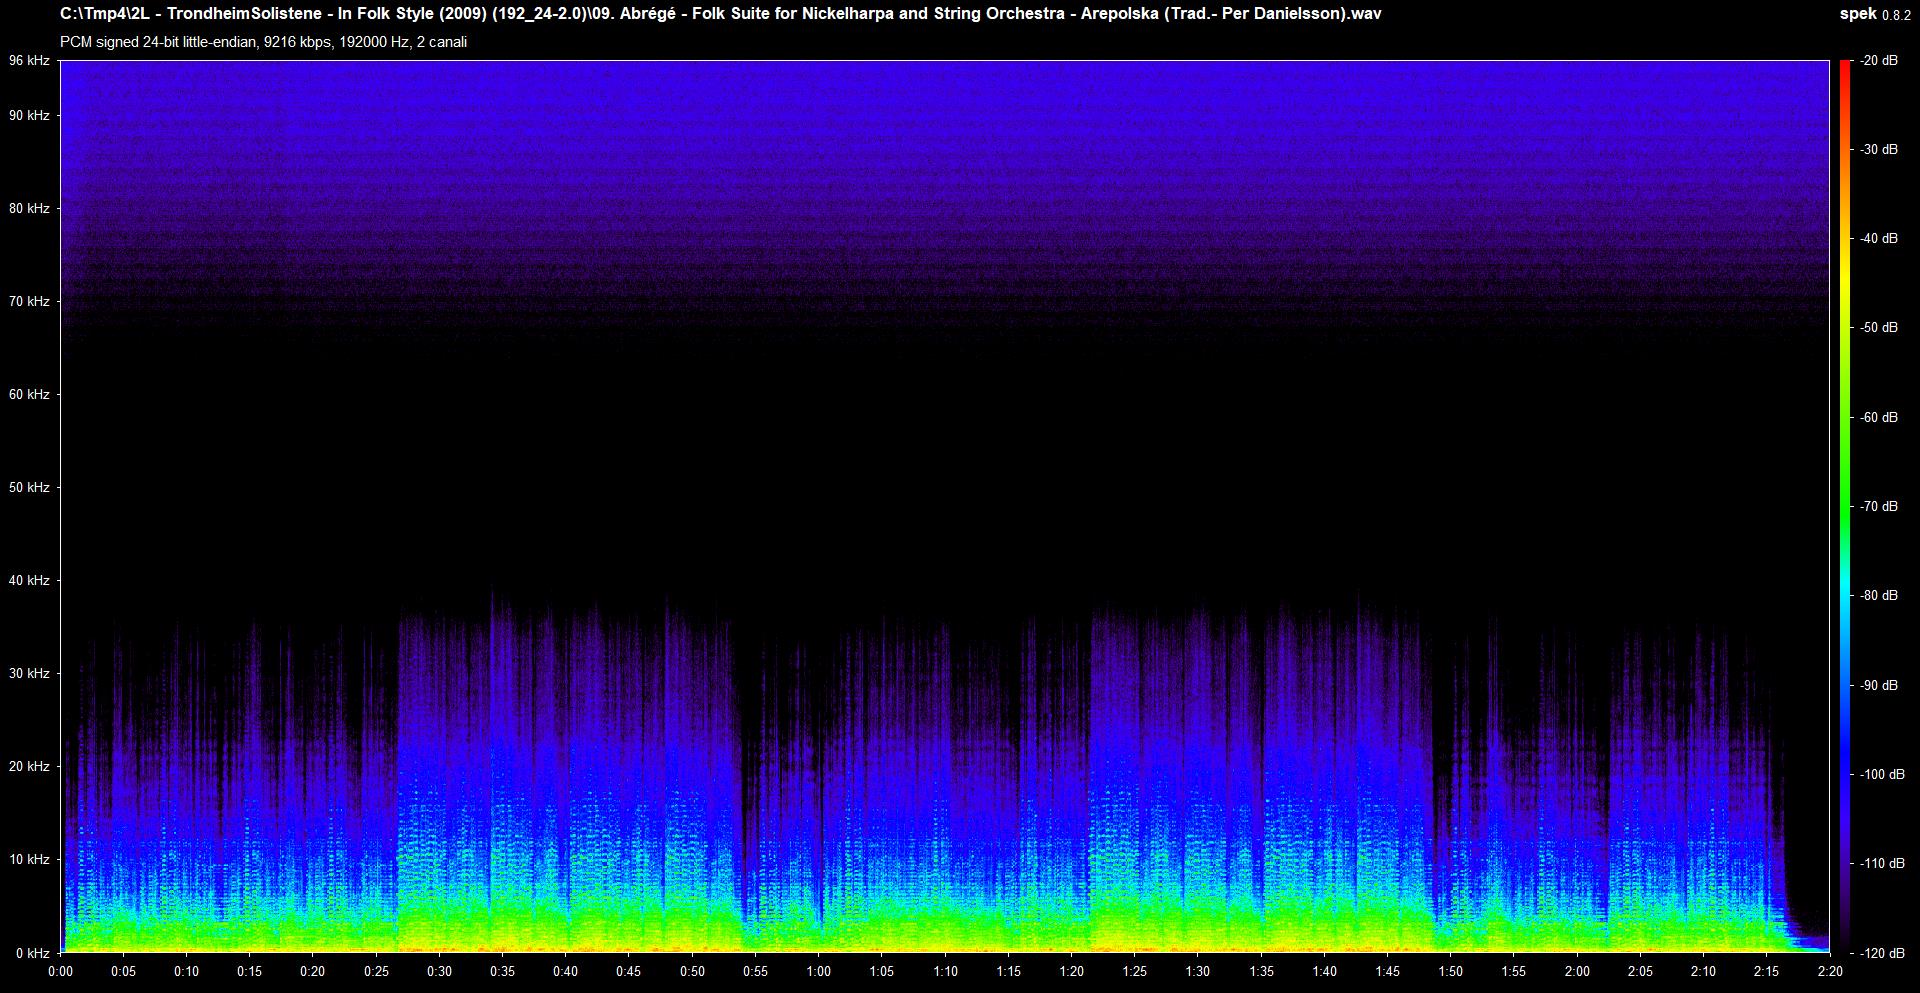
Task: Click the 1:55 time axis label
Action: [x=1514, y=972]
